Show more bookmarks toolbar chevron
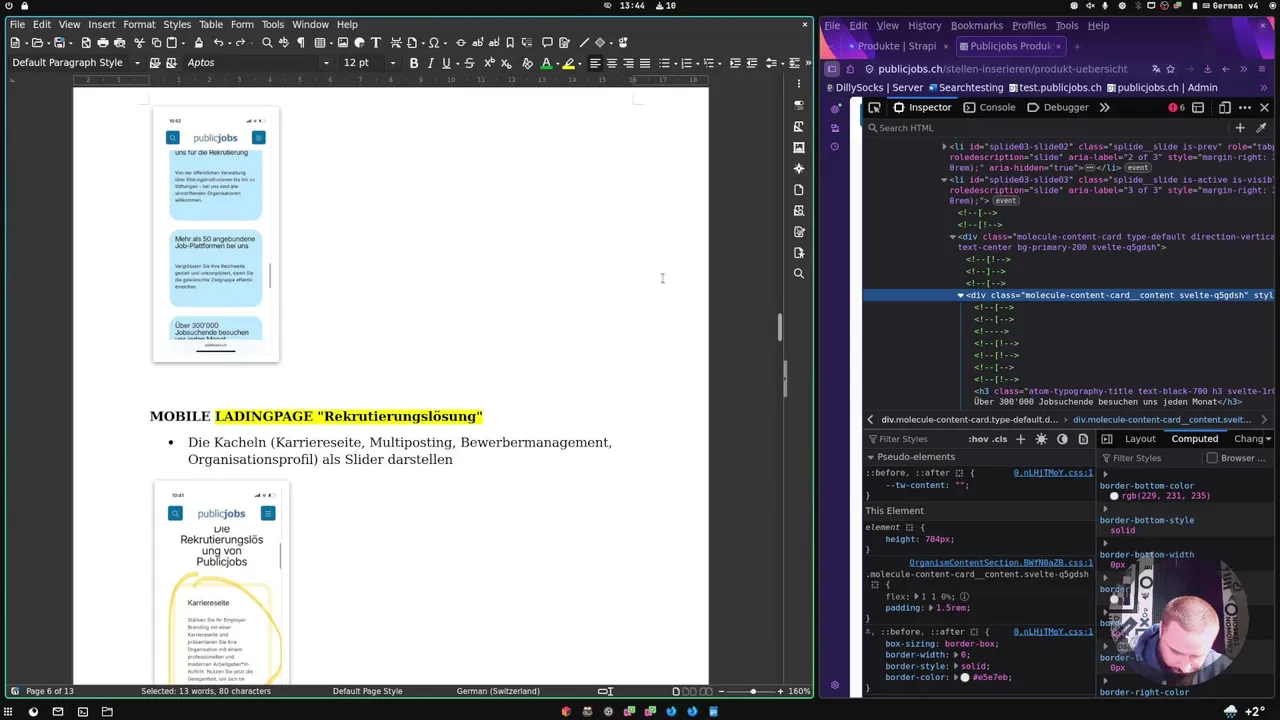The width and height of the screenshot is (1280, 720). 1263,88
